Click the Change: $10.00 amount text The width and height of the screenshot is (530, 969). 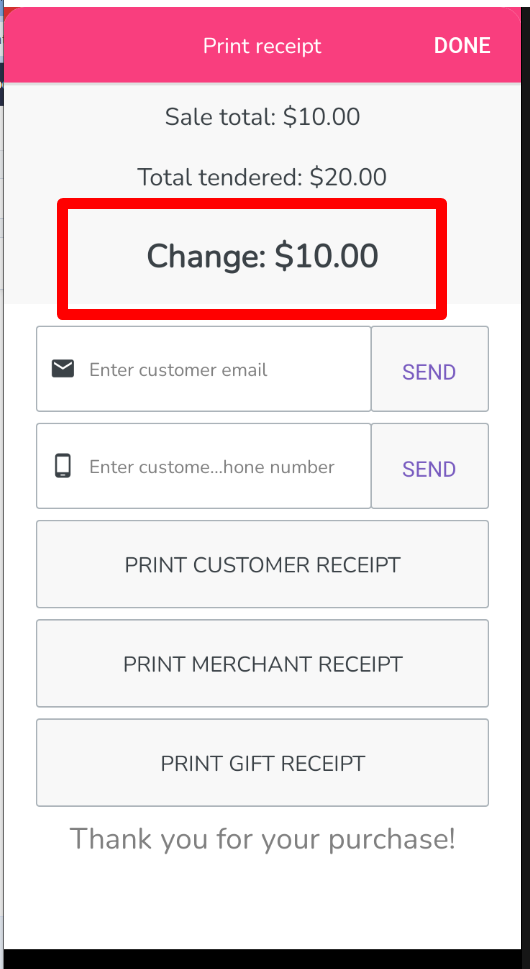click(263, 256)
